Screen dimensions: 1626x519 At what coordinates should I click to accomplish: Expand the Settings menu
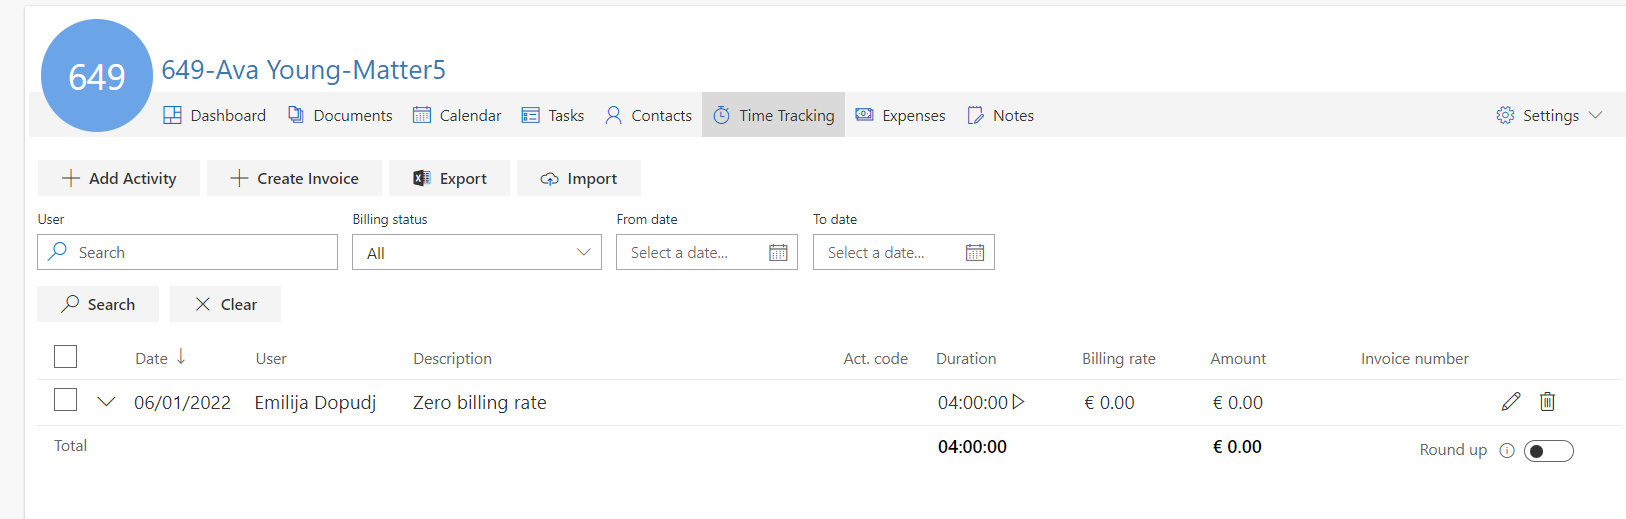1550,115
